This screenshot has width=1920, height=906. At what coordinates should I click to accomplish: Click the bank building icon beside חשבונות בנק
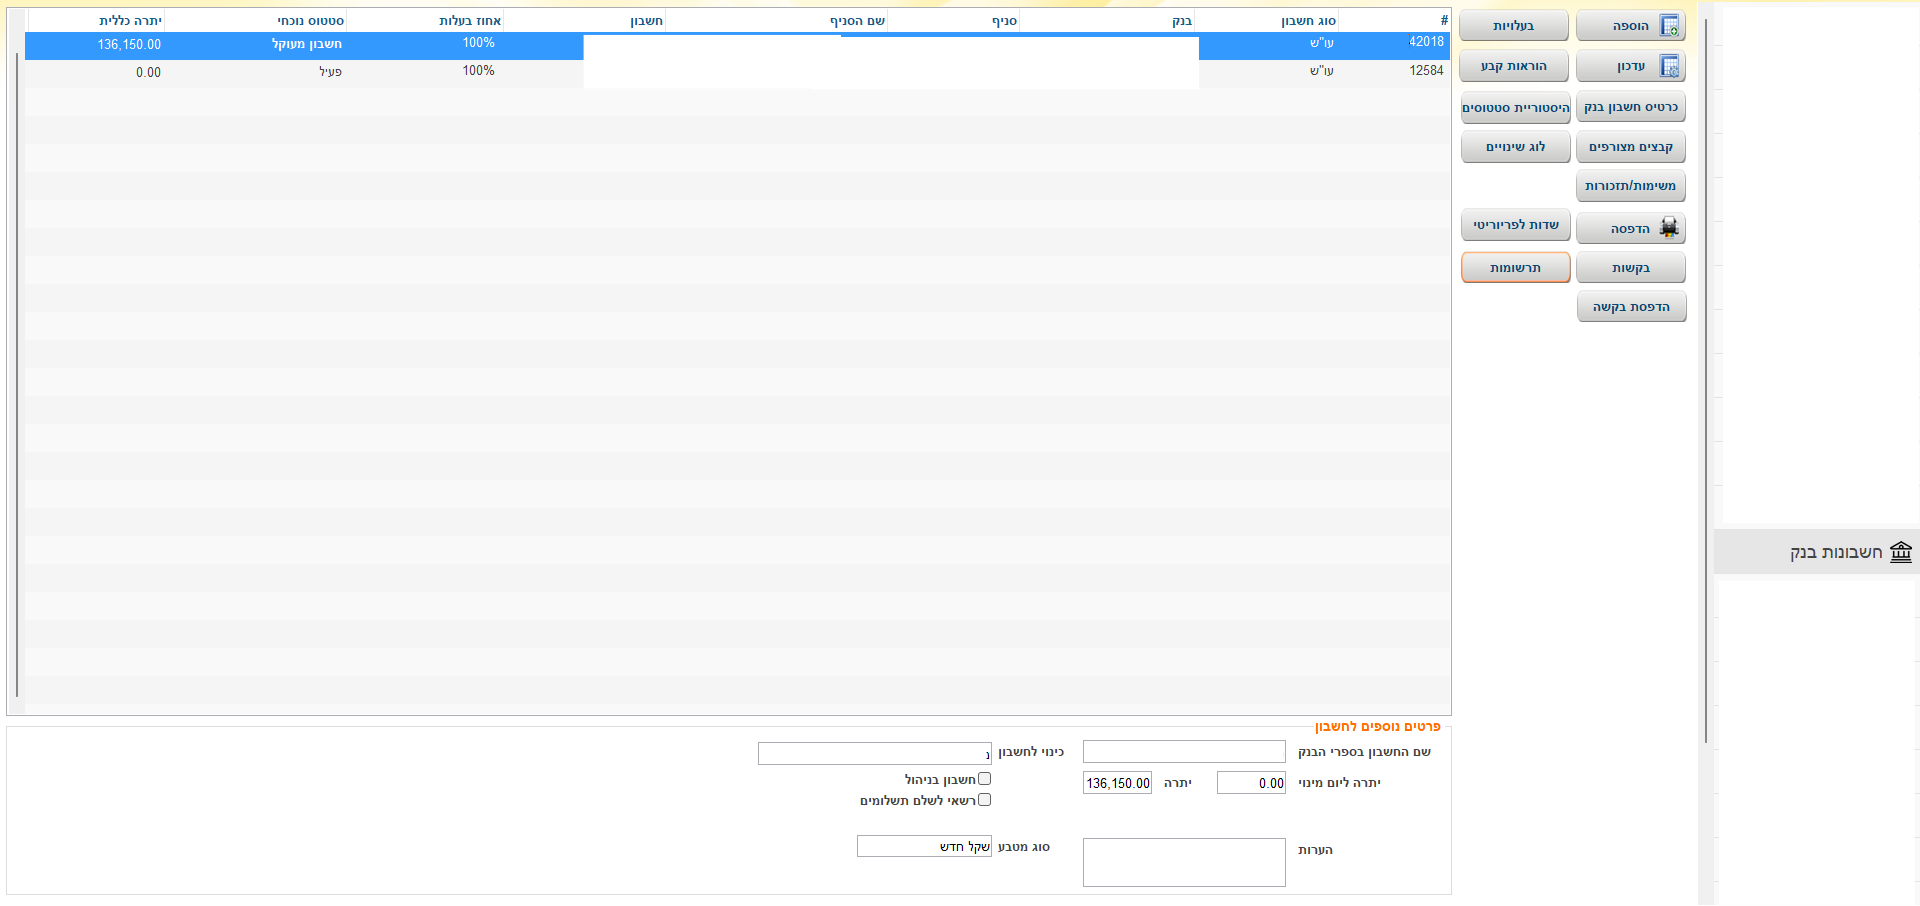[1901, 552]
